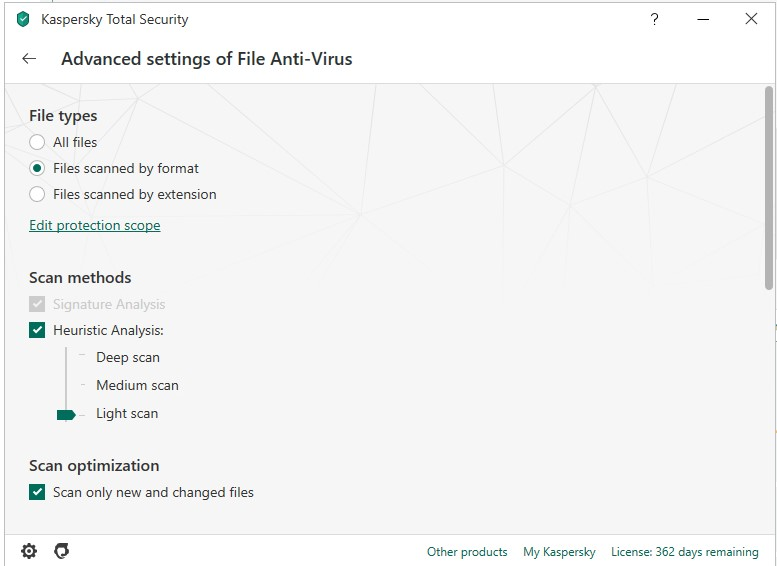Click the help question mark icon
The height and width of the screenshot is (566, 777).
pyautogui.click(x=654, y=19)
